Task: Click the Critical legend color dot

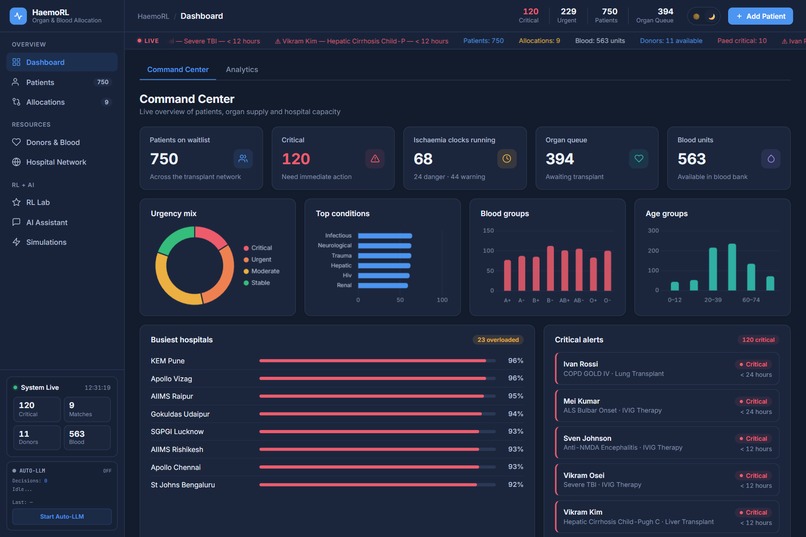Action: pos(246,248)
